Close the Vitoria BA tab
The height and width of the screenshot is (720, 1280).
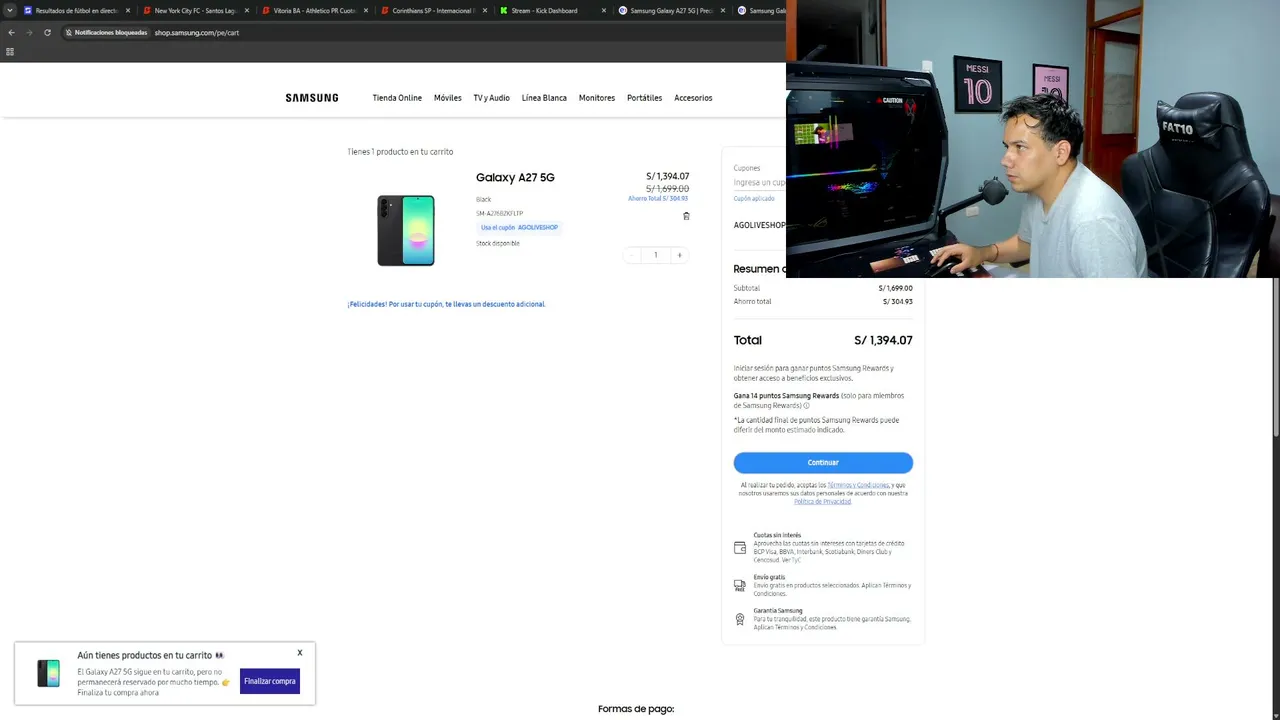click(x=365, y=11)
